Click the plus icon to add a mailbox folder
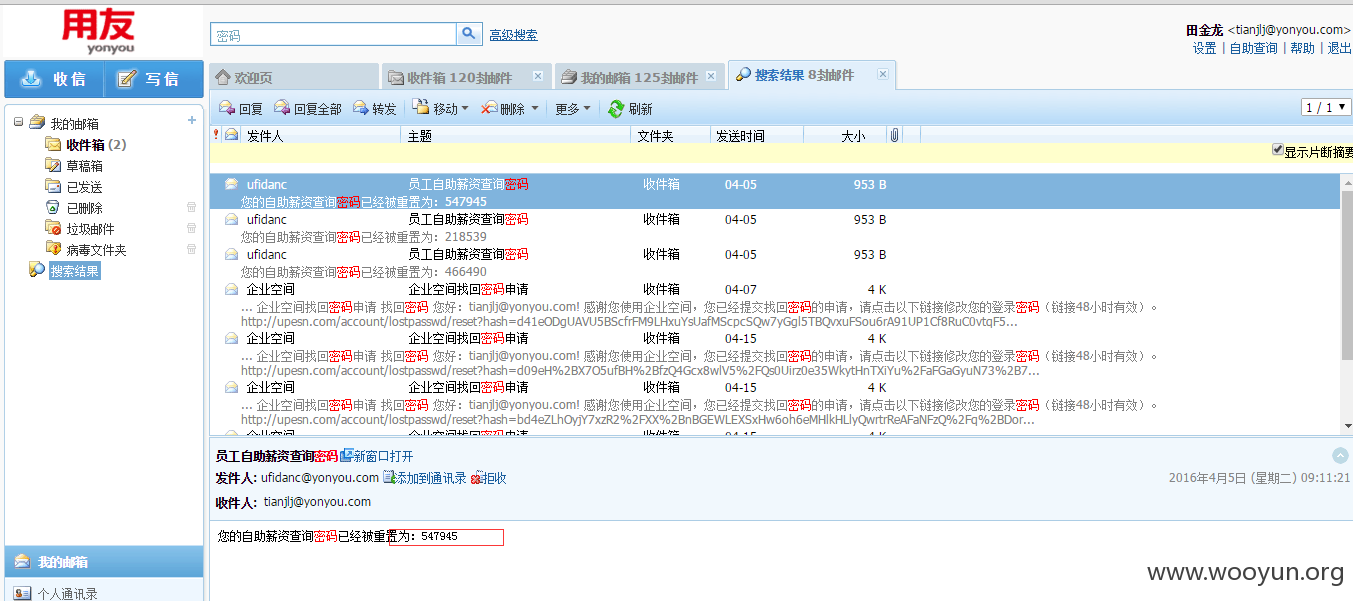 pyautogui.click(x=192, y=121)
